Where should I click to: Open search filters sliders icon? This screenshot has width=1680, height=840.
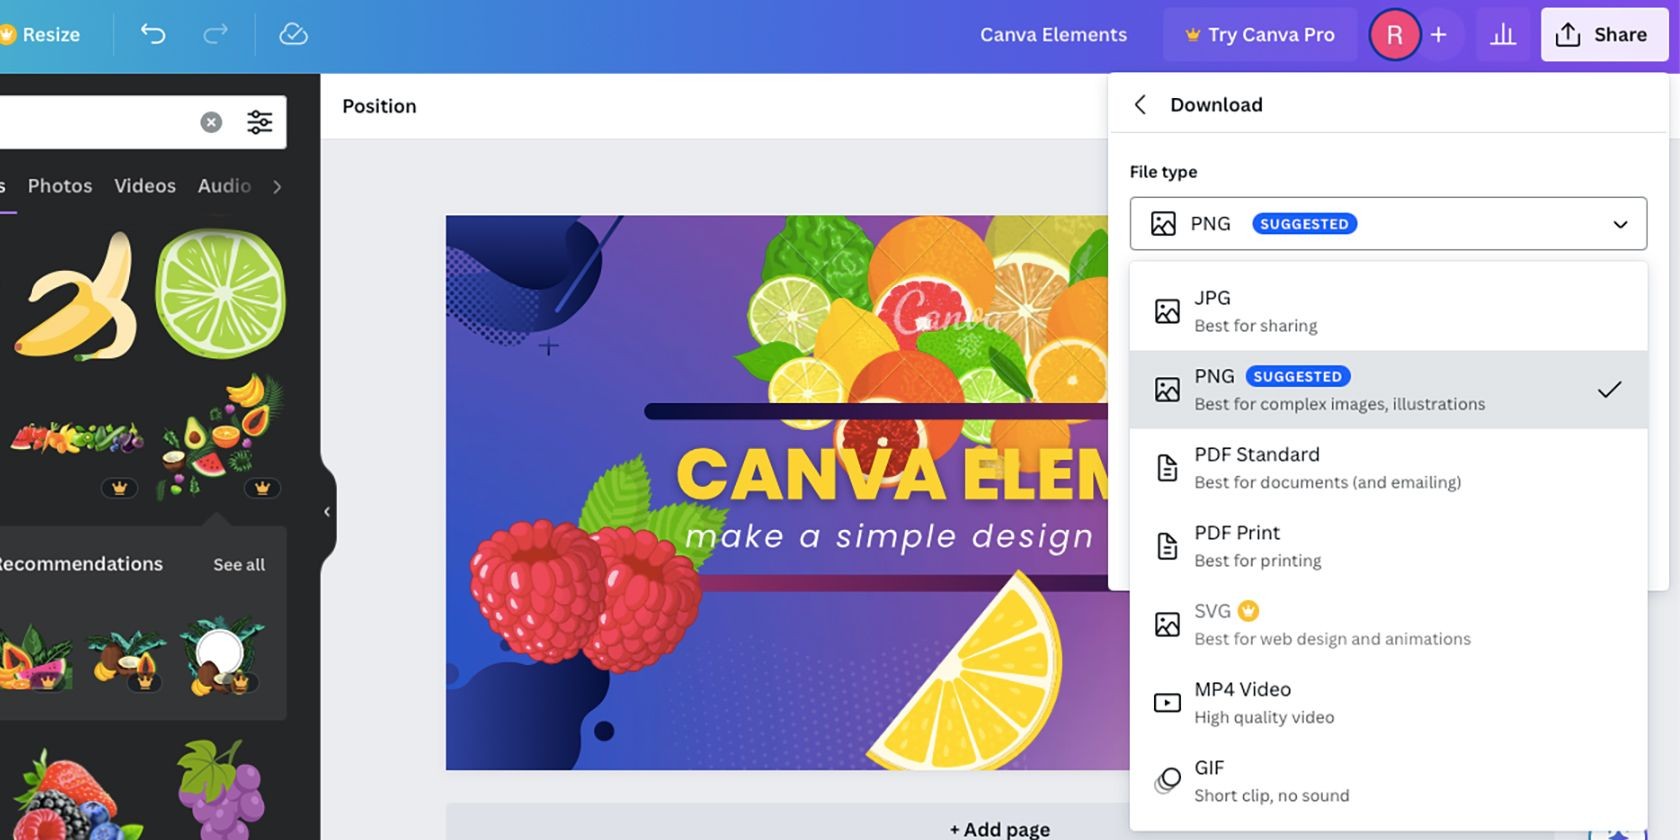coord(260,122)
